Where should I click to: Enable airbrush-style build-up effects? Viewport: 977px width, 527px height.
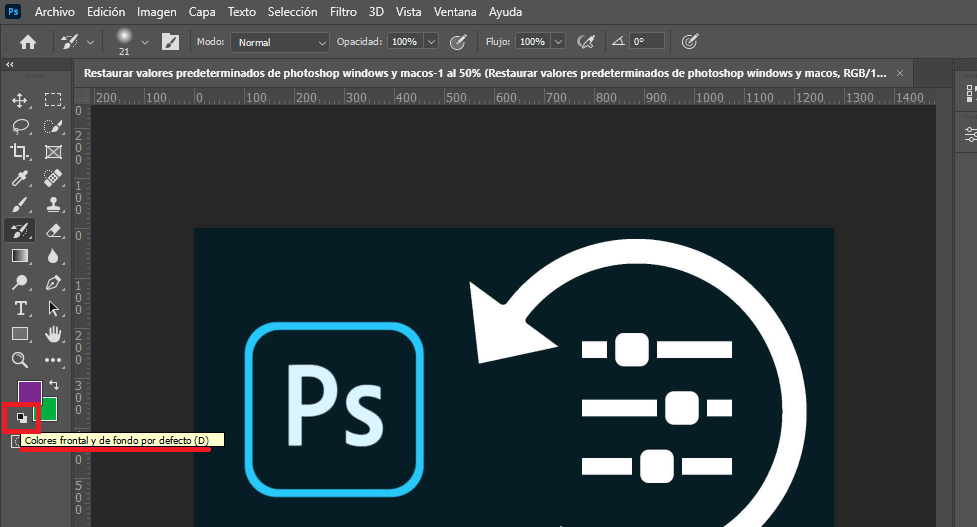click(586, 42)
